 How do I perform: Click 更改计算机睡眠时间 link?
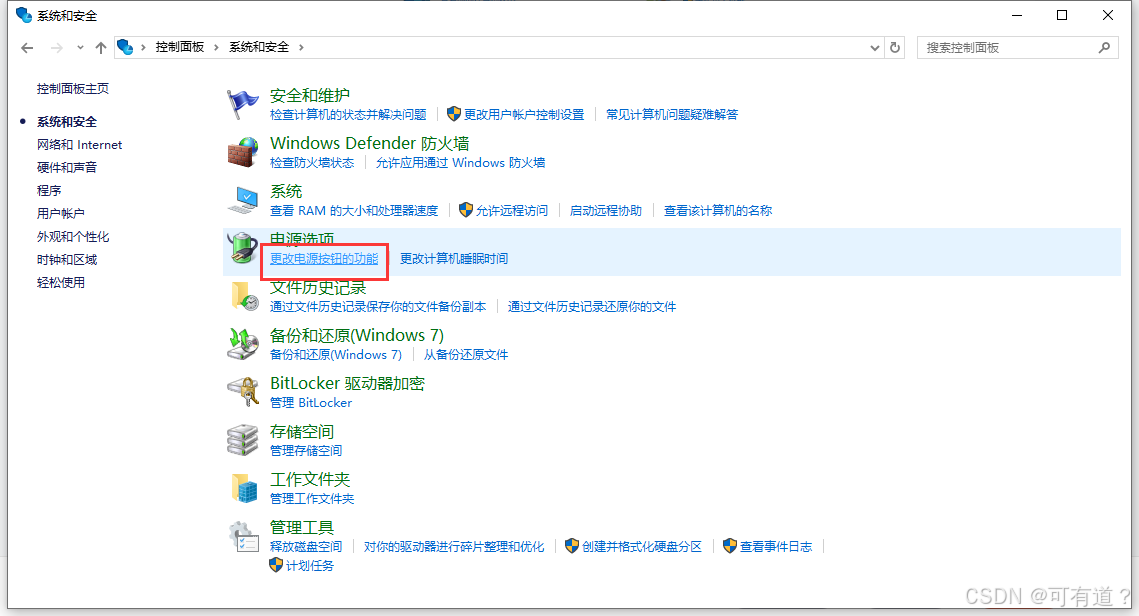point(454,259)
